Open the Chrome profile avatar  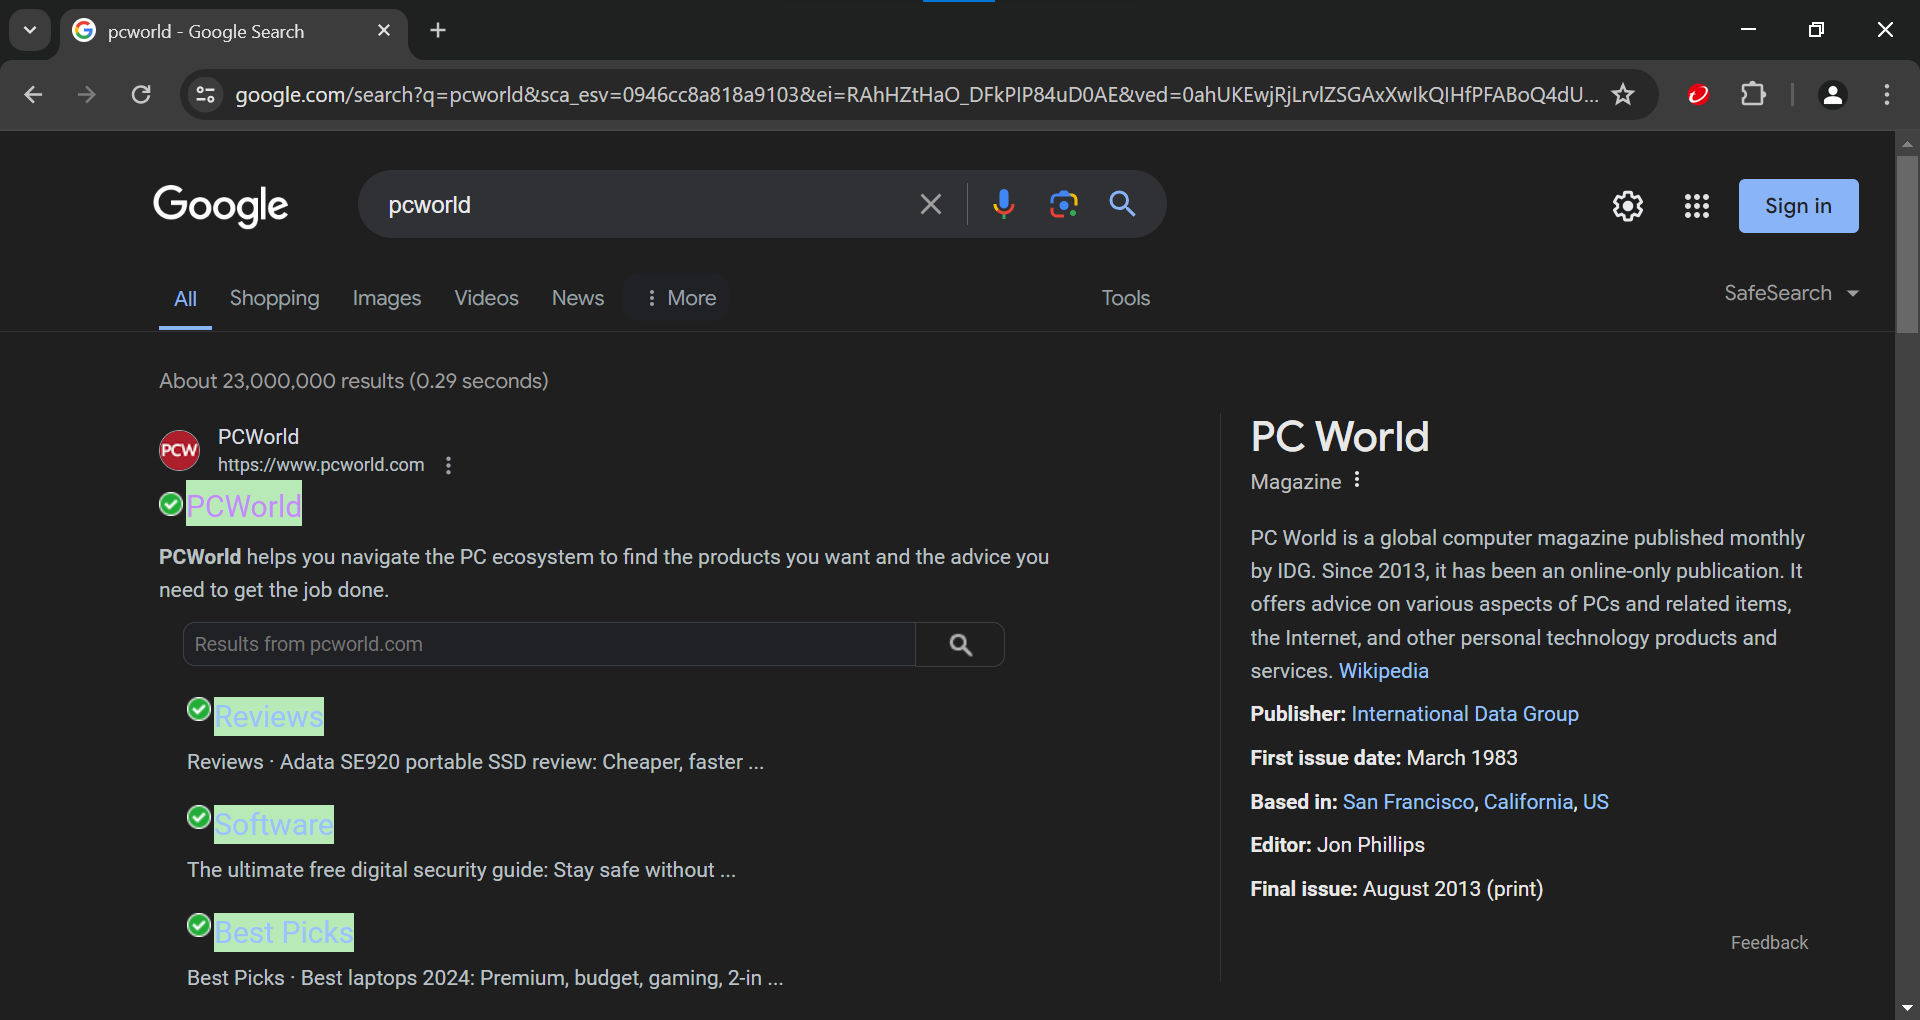[1832, 95]
